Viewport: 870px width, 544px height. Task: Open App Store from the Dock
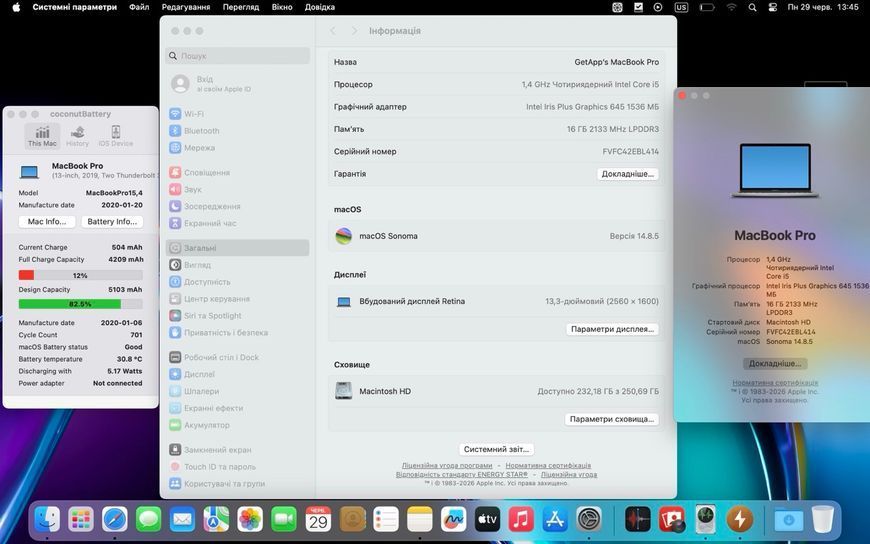pos(555,520)
